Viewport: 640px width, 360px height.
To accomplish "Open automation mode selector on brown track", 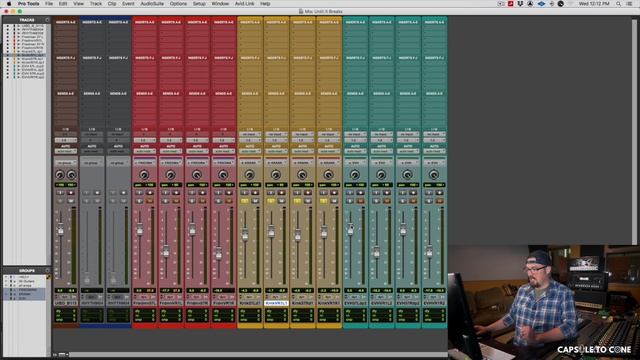I will (x=66, y=151).
